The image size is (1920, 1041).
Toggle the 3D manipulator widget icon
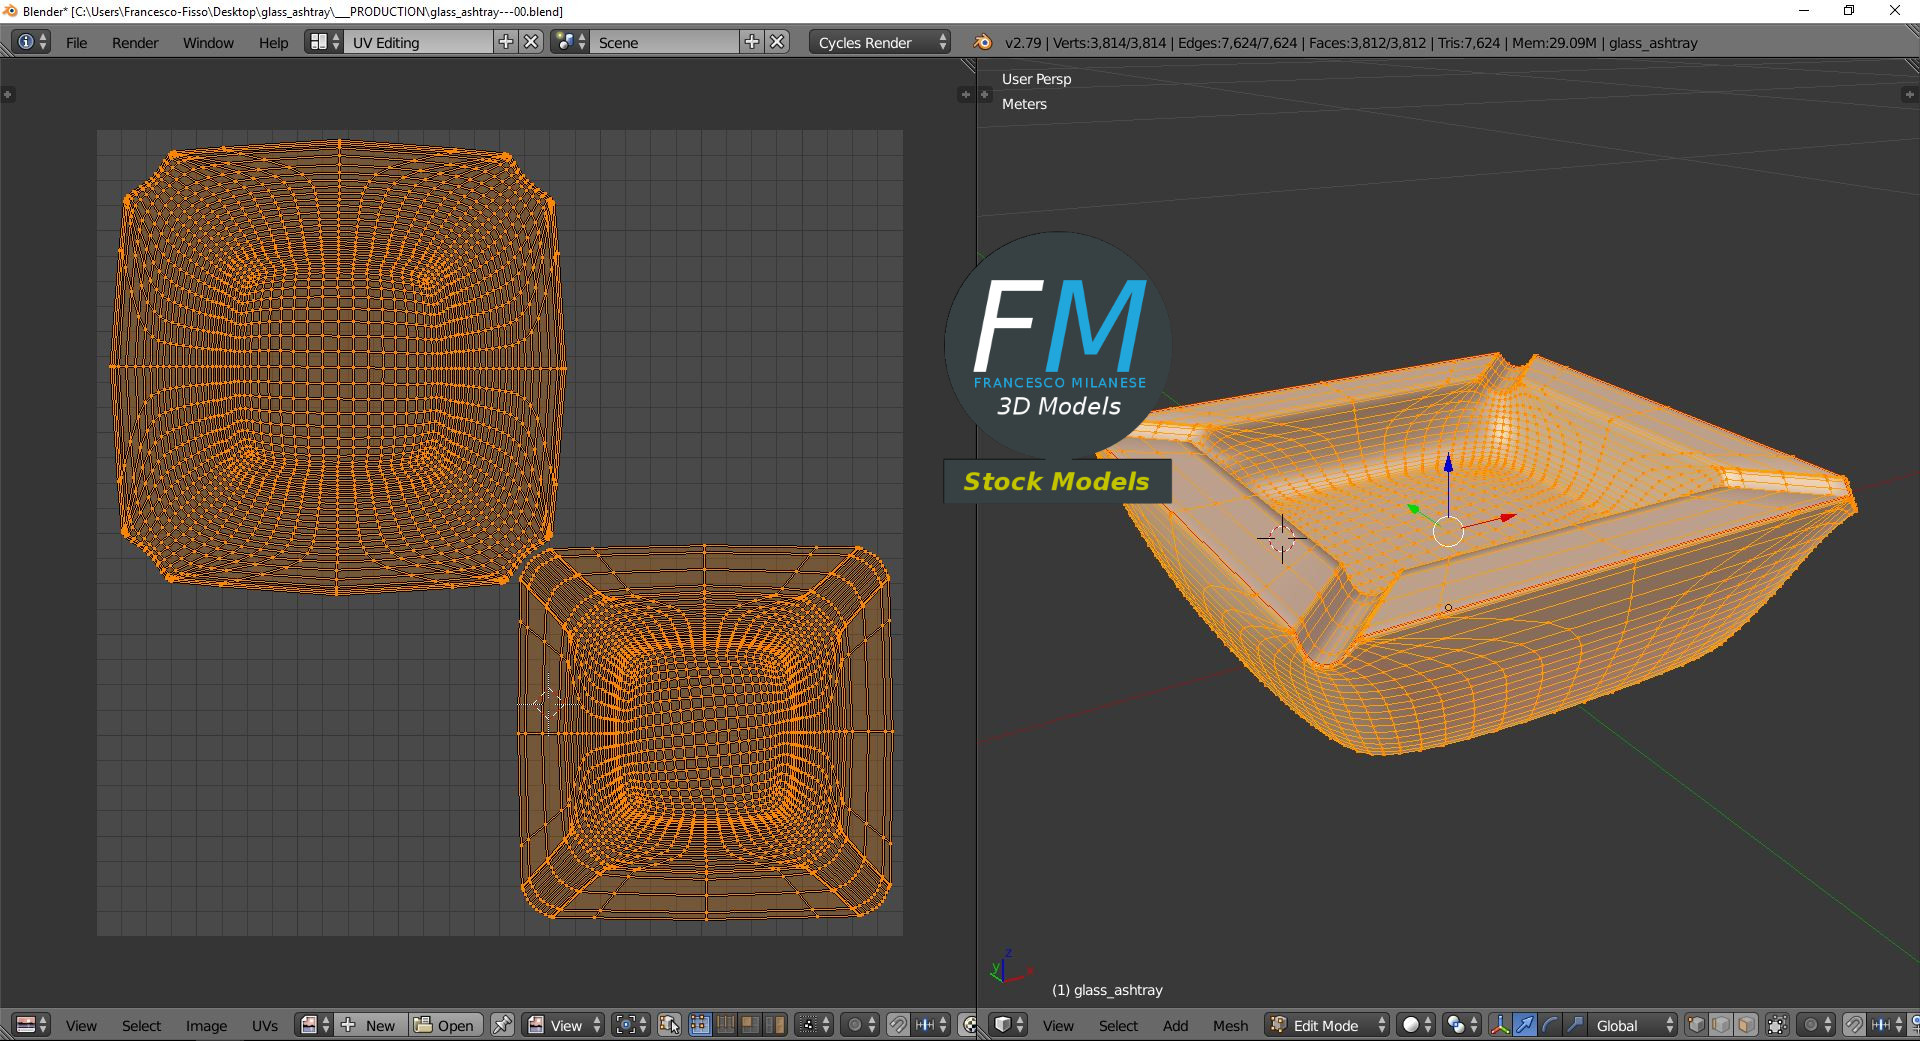tap(1500, 1025)
